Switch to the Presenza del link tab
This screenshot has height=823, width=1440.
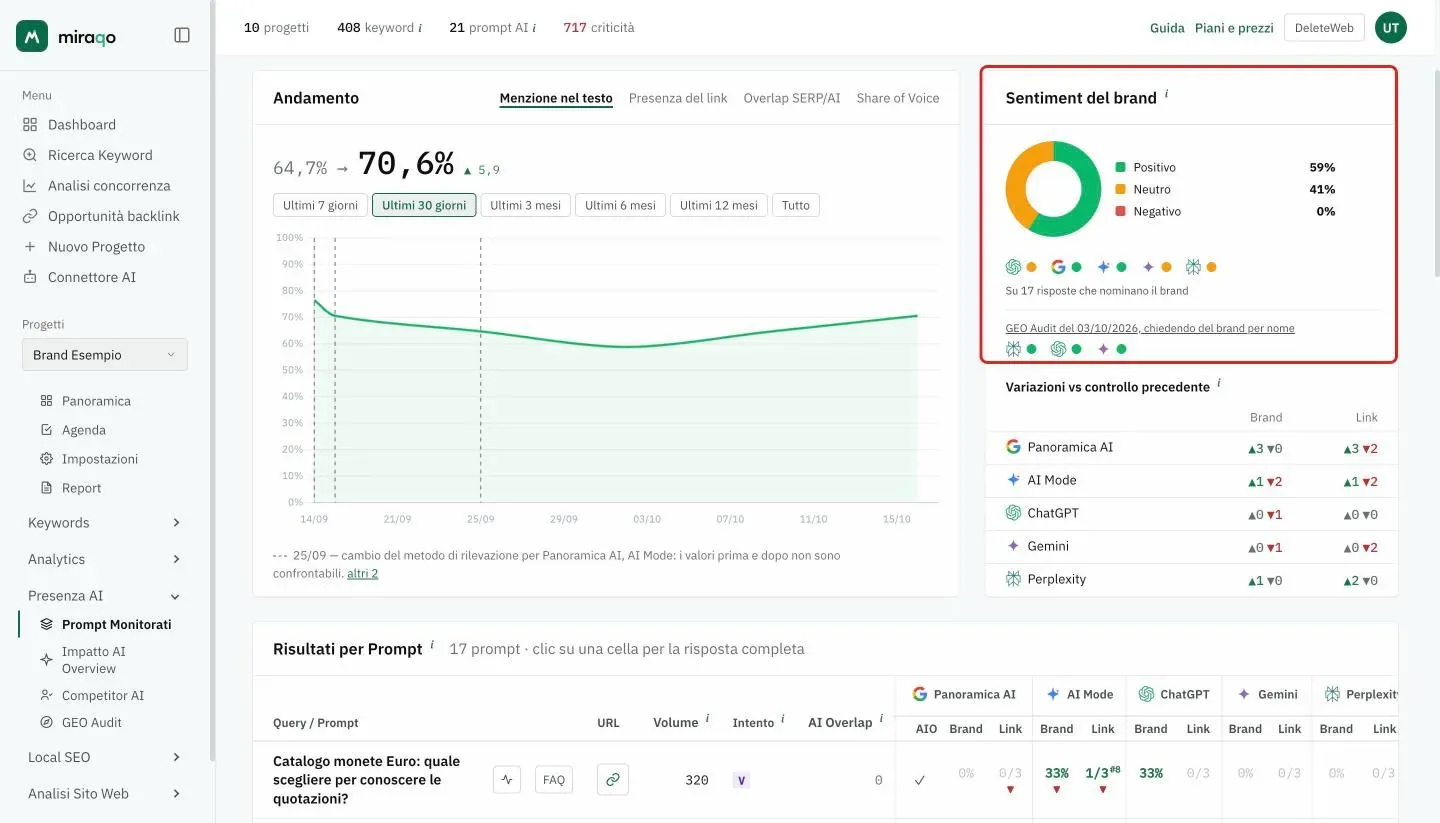(x=678, y=98)
